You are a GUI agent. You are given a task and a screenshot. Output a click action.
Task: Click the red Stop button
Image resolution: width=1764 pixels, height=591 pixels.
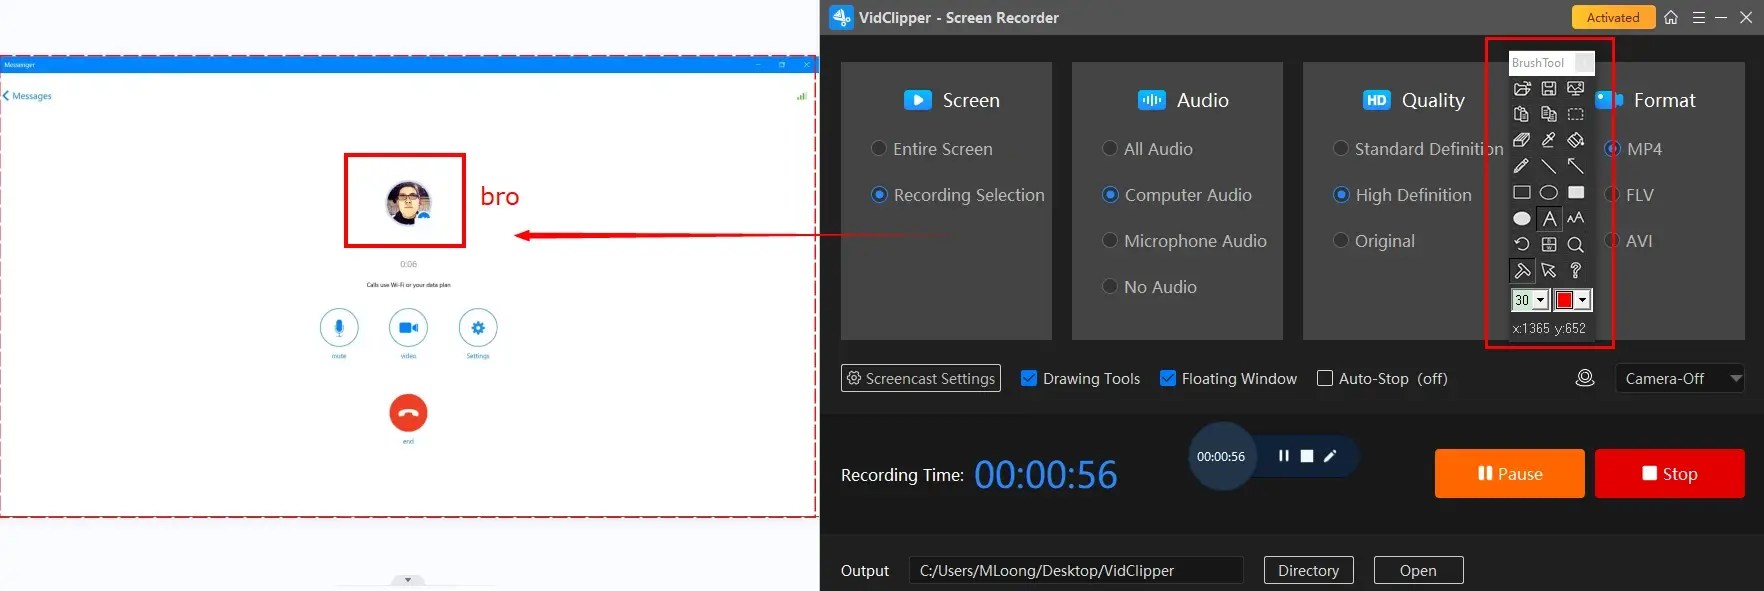click(x=1670, y=473)
